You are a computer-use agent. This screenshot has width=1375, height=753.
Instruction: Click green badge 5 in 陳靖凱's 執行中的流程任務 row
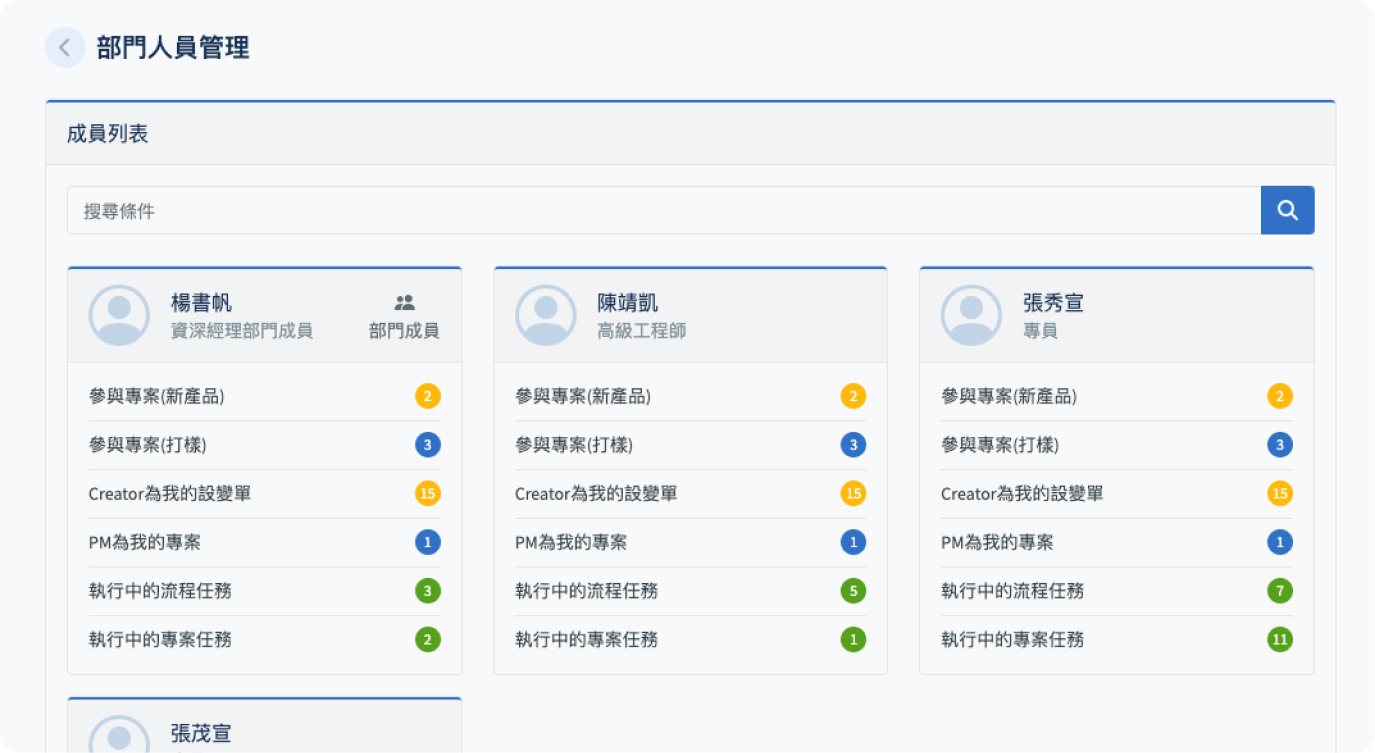(853, 591)
